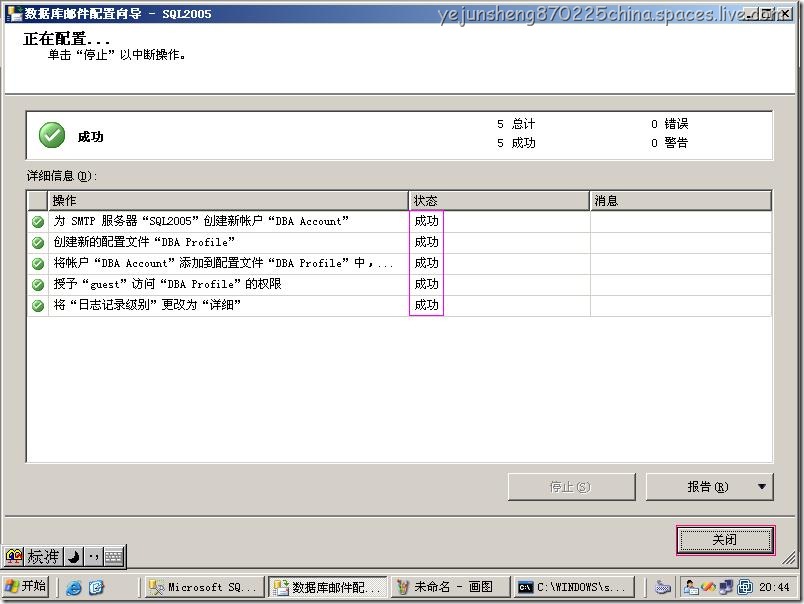Click the wizard title bar icon
804x604 pixels.
coord(14,14)
